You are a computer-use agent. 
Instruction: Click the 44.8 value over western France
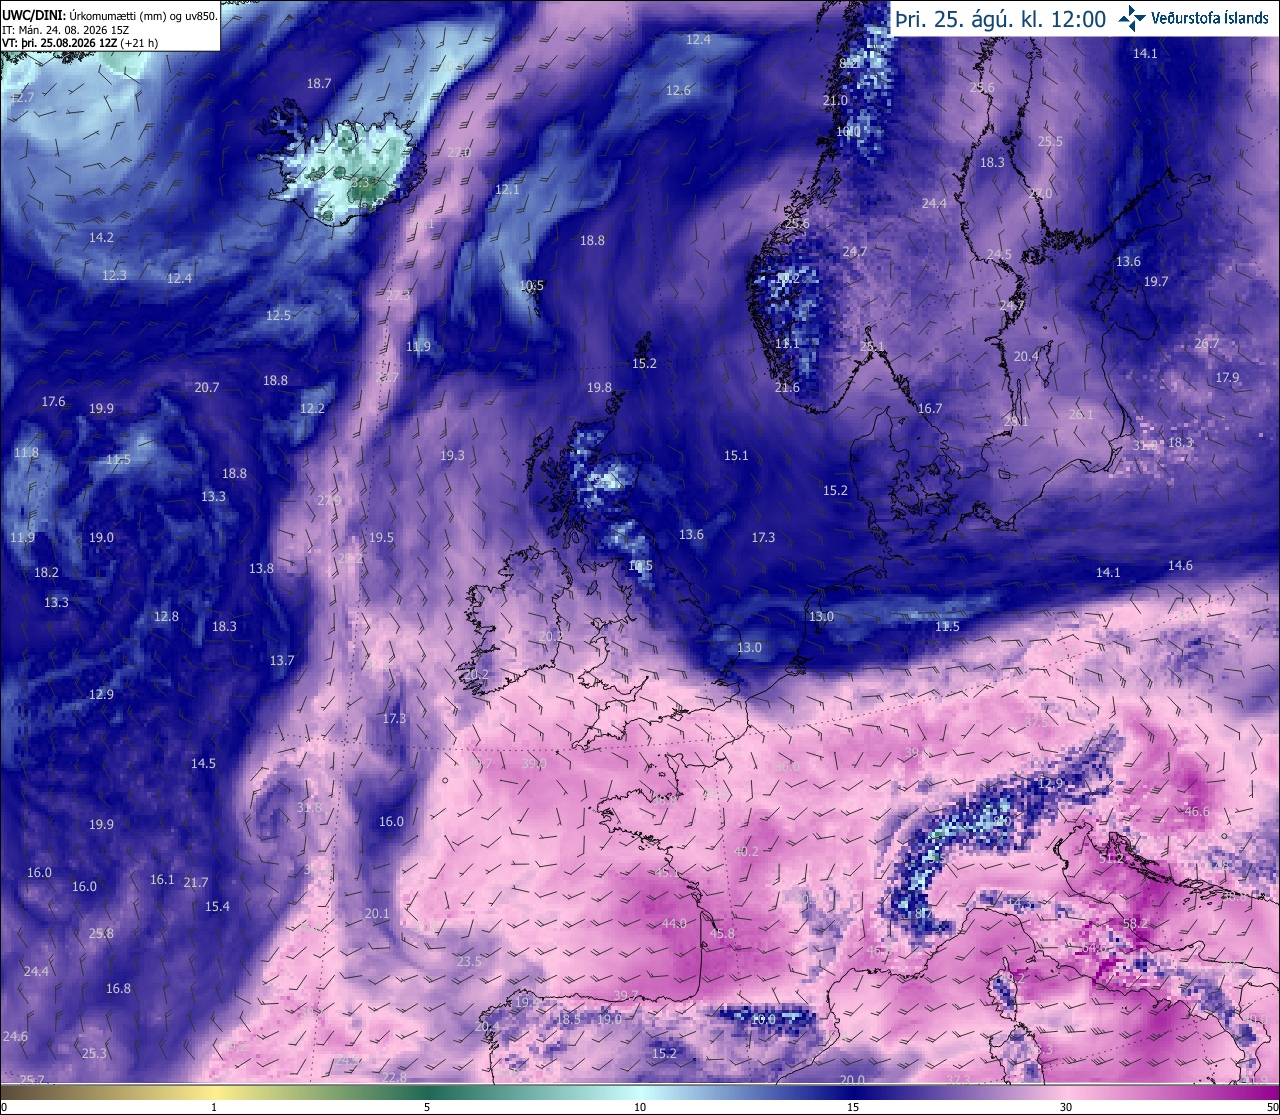pos(674,923)
